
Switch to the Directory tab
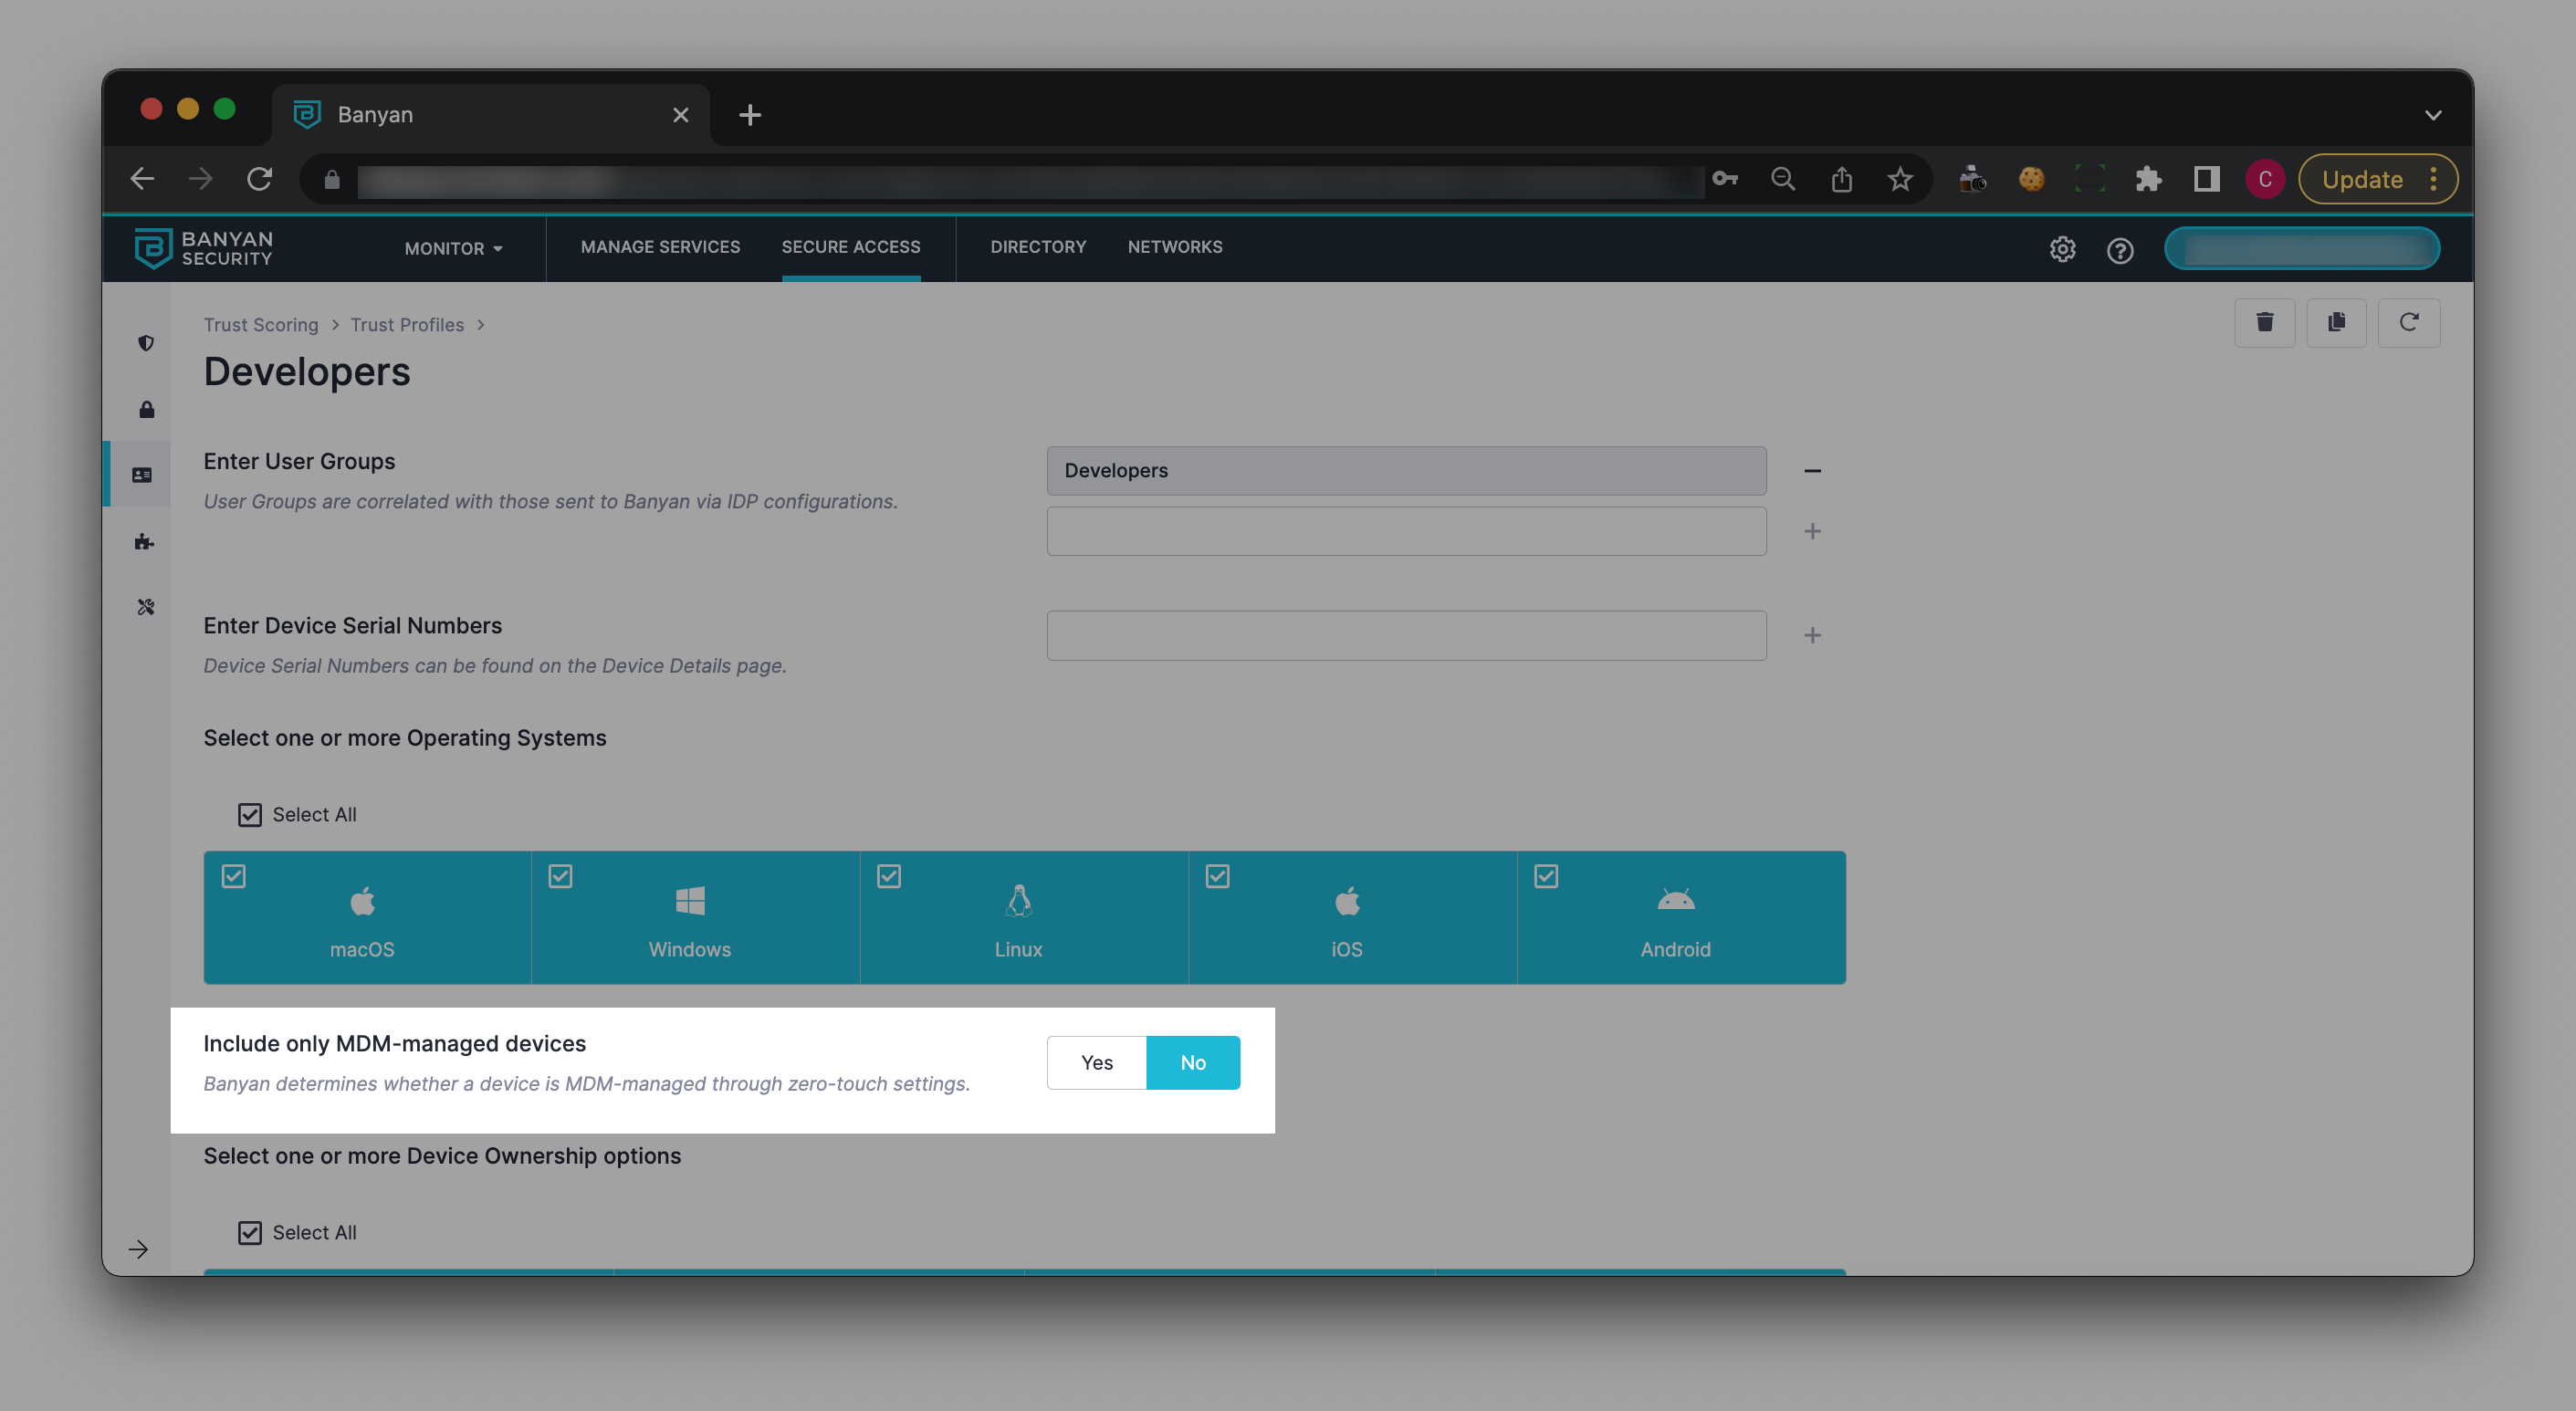[x=1037, y=247]
